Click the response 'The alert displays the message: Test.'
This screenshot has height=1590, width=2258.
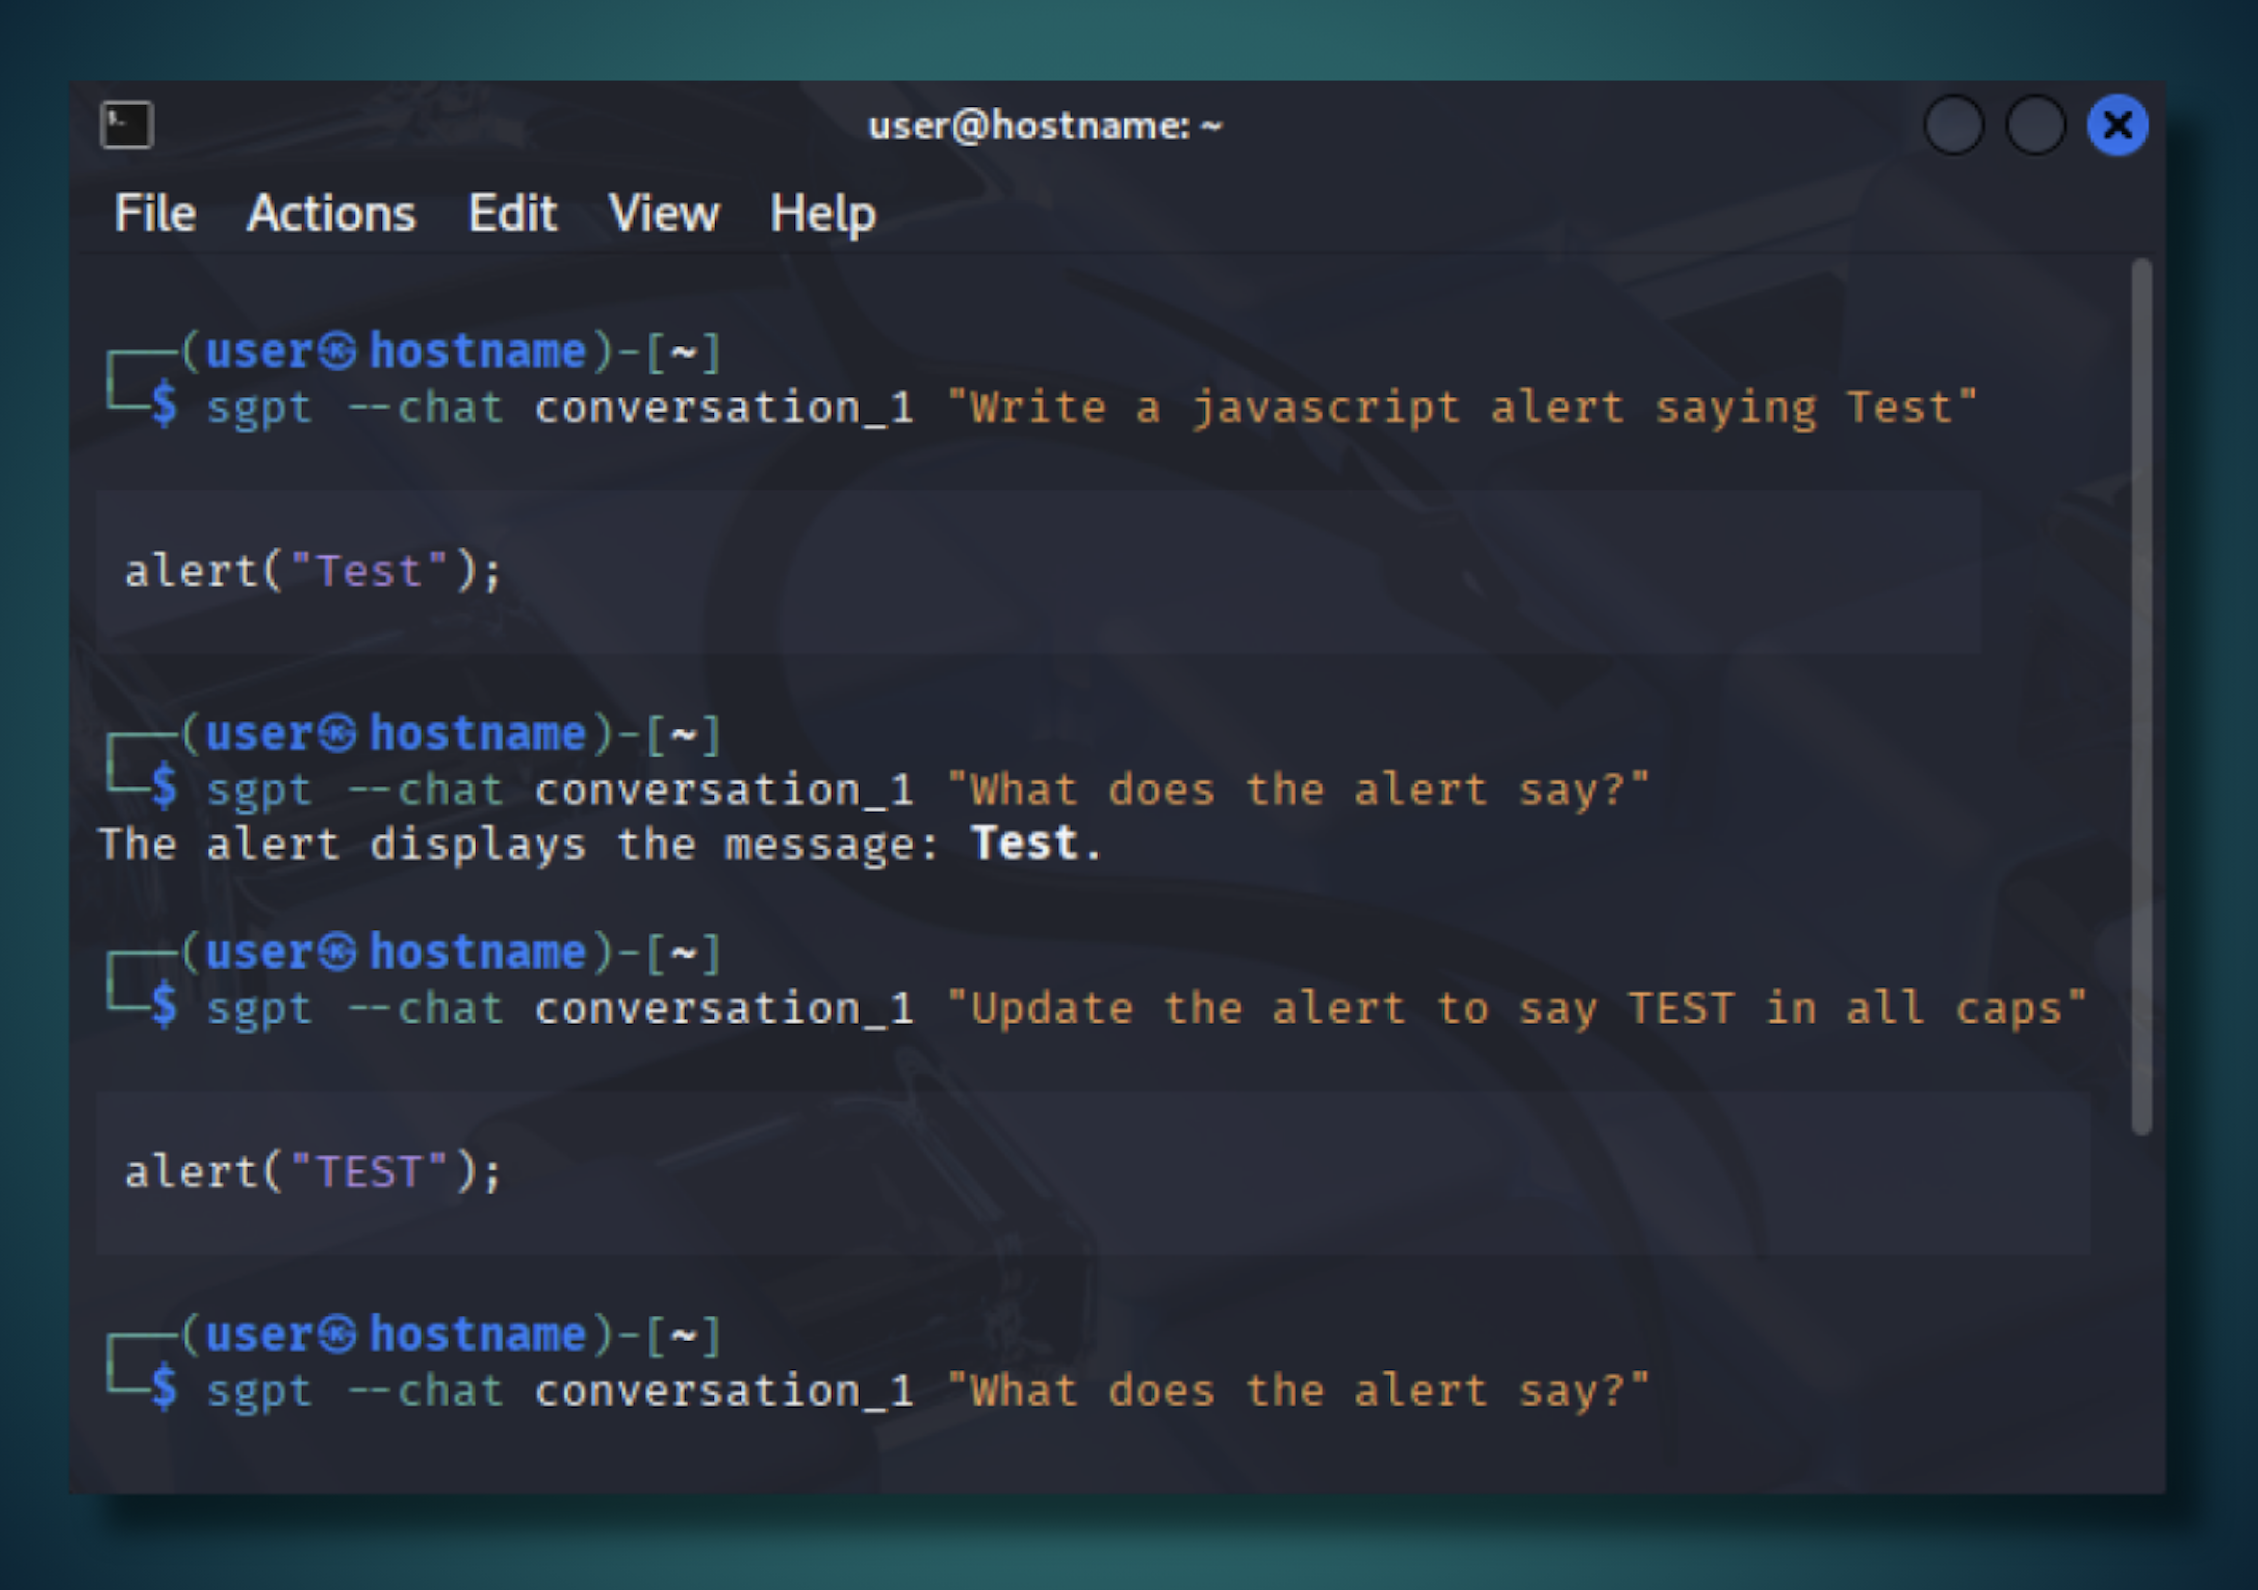click(x=600, y=843)
